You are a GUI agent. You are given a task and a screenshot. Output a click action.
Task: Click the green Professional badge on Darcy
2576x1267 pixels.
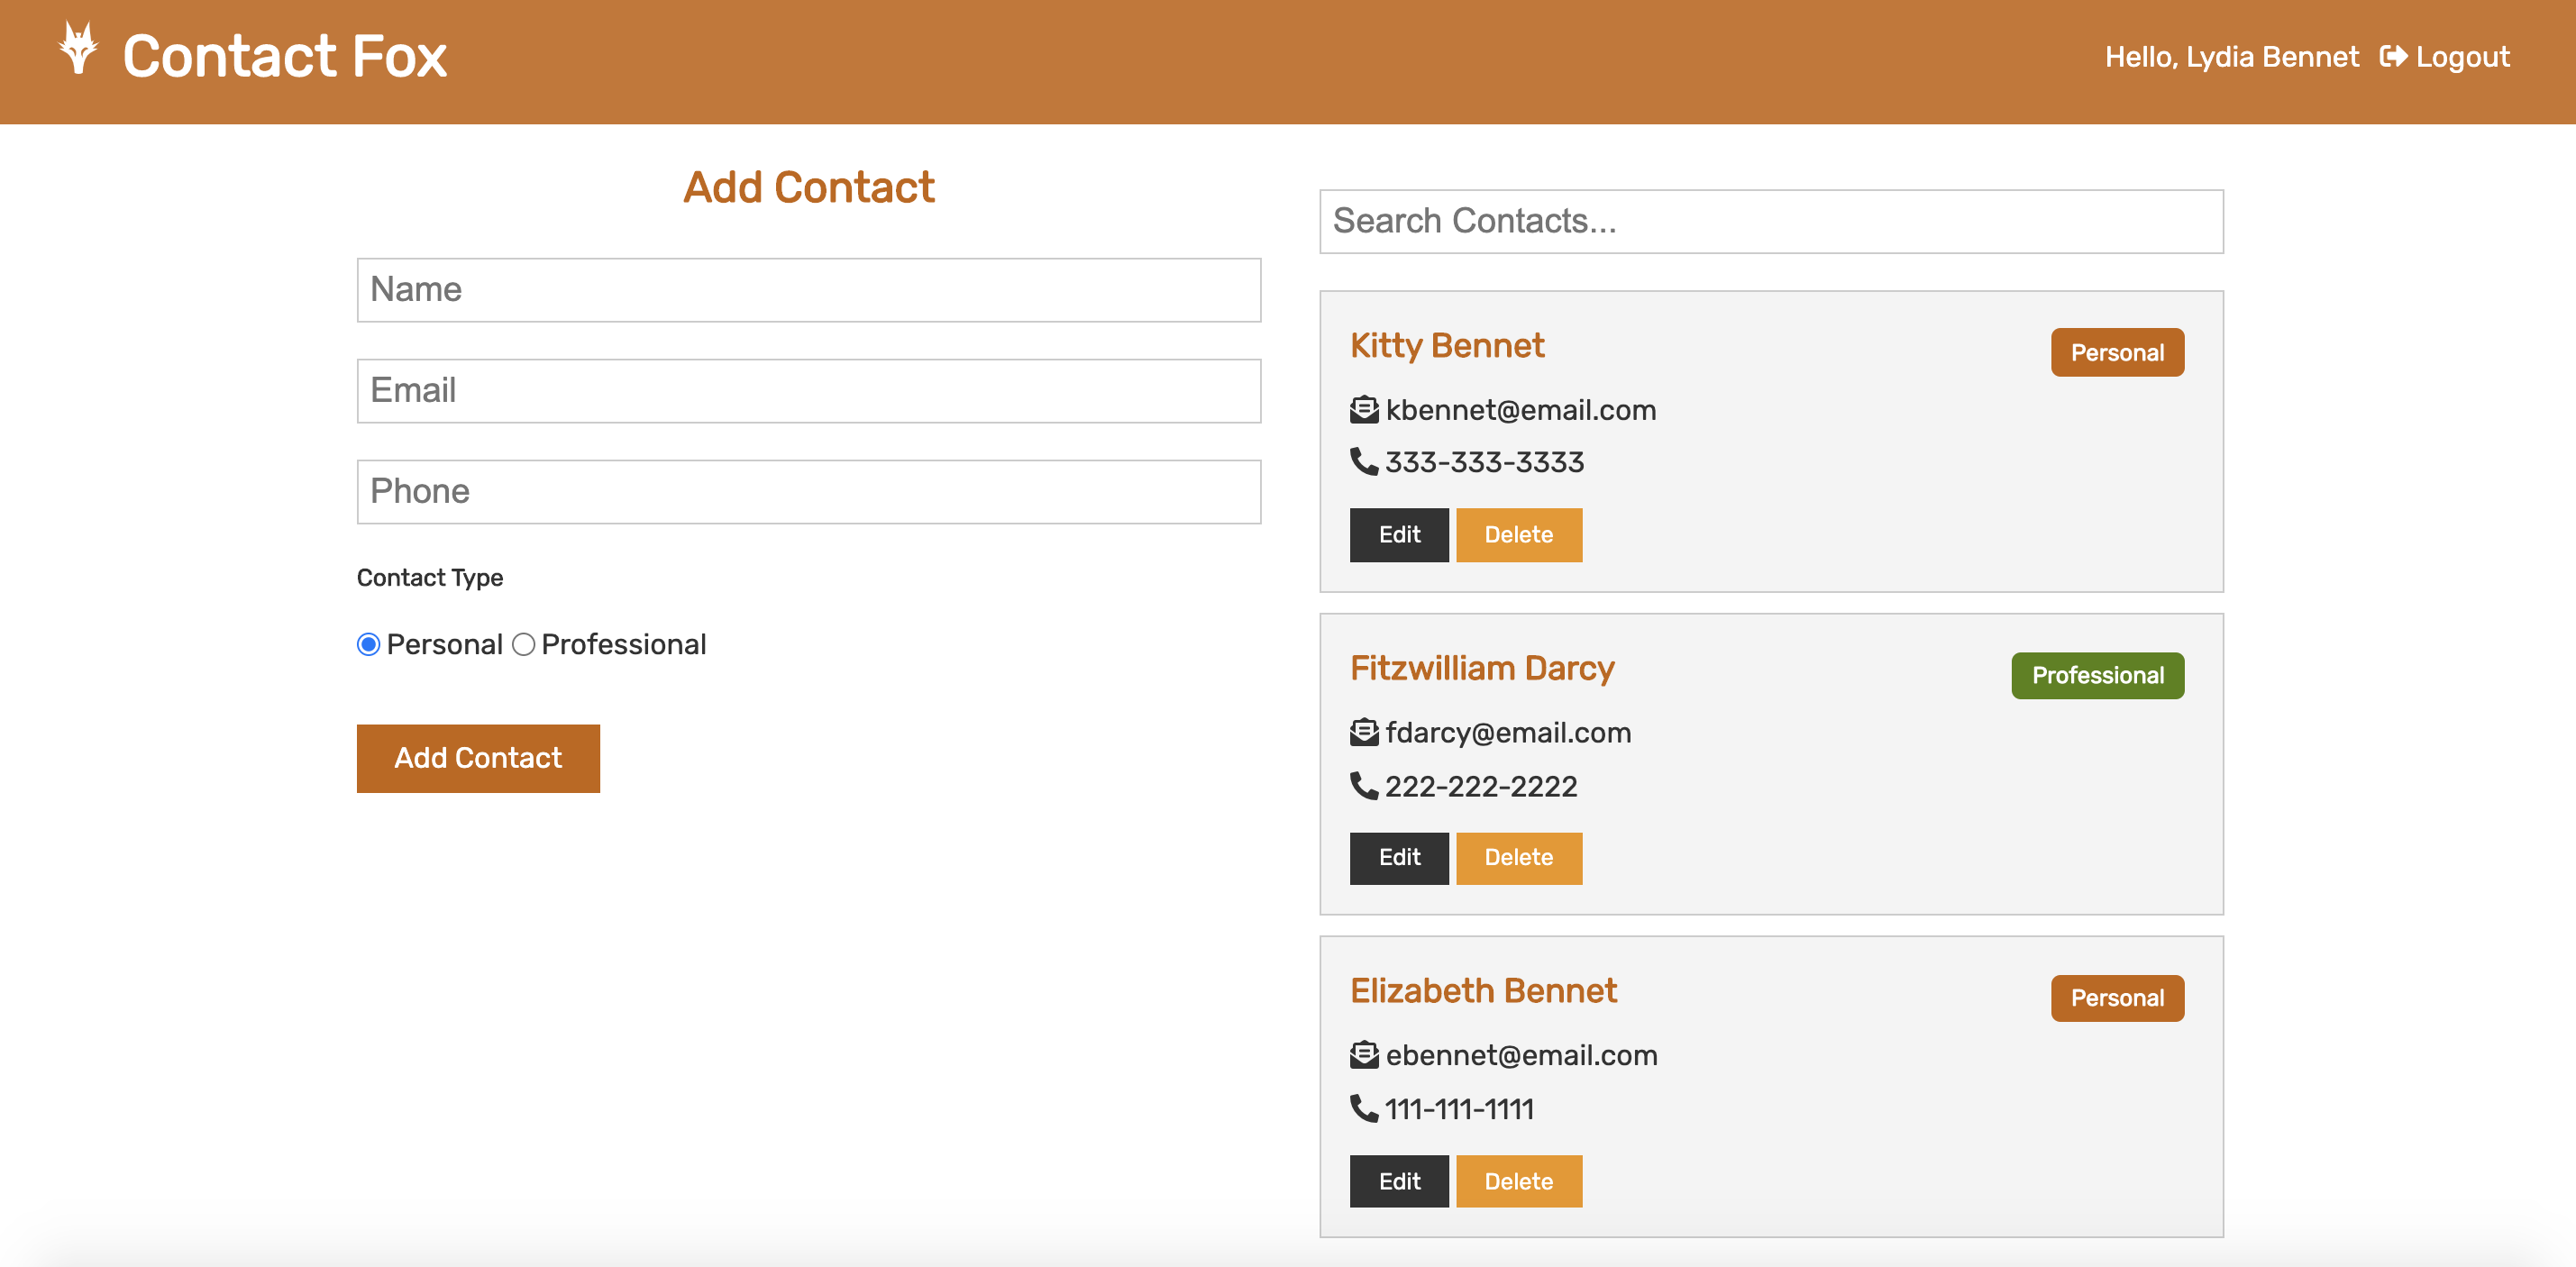point(2097,676)
